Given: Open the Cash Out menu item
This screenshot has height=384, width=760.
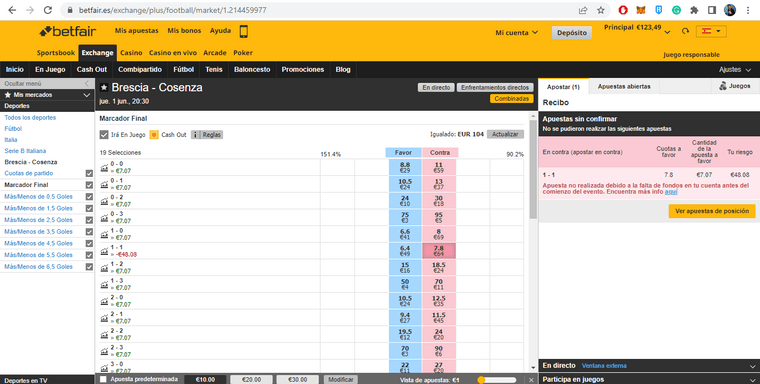Looking at the screenshot, I should (x=92, y=69).
